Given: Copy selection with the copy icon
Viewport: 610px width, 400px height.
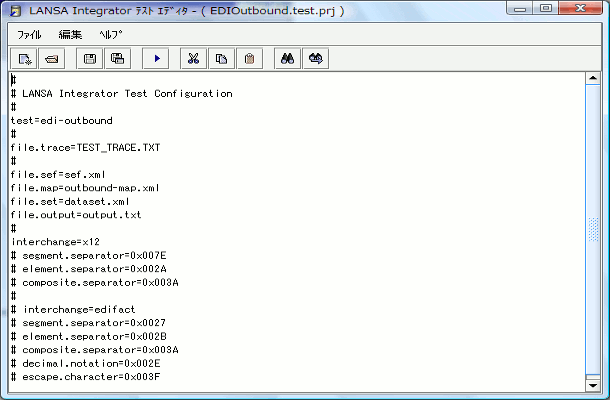Looking at the screenshot, I should 222,59.
